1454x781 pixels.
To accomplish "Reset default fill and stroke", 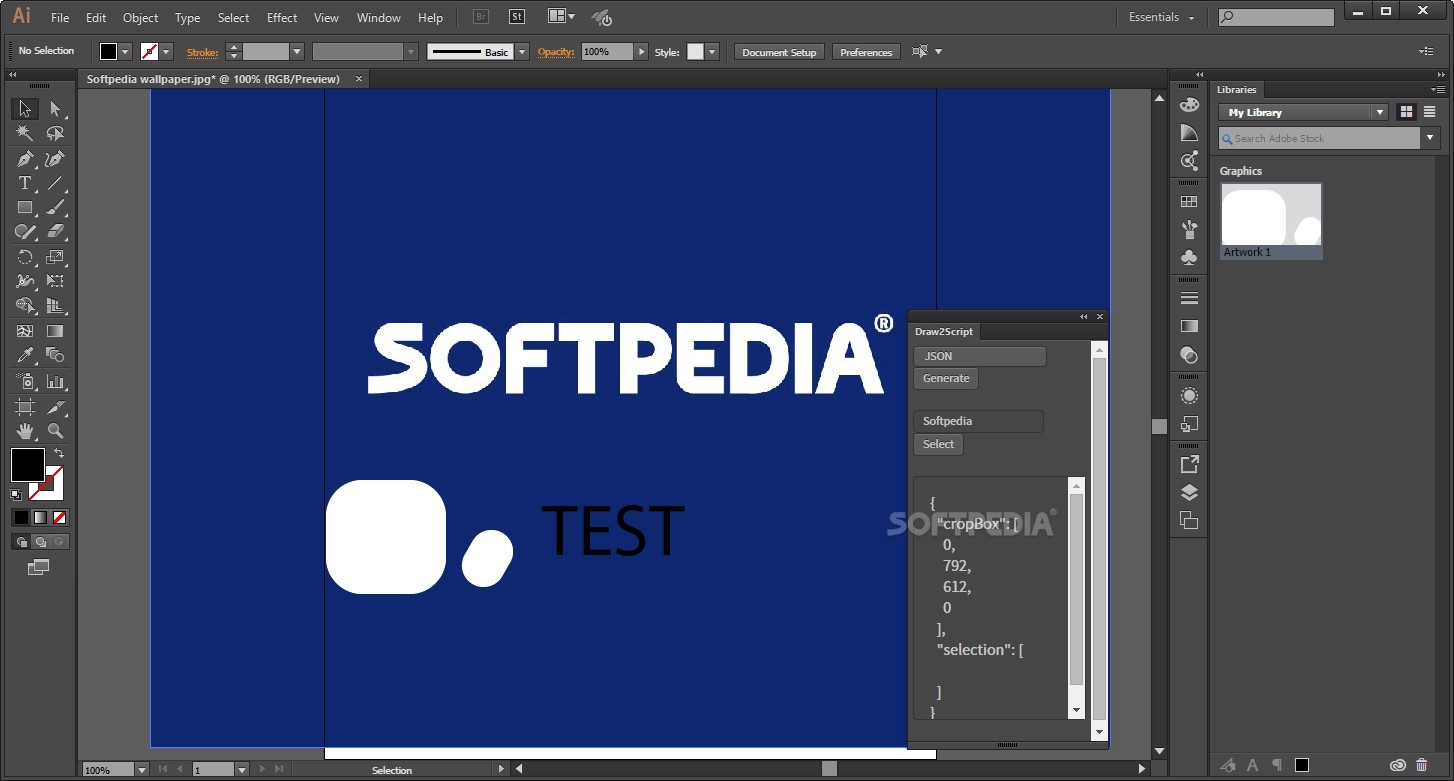I will pos(16,494).
